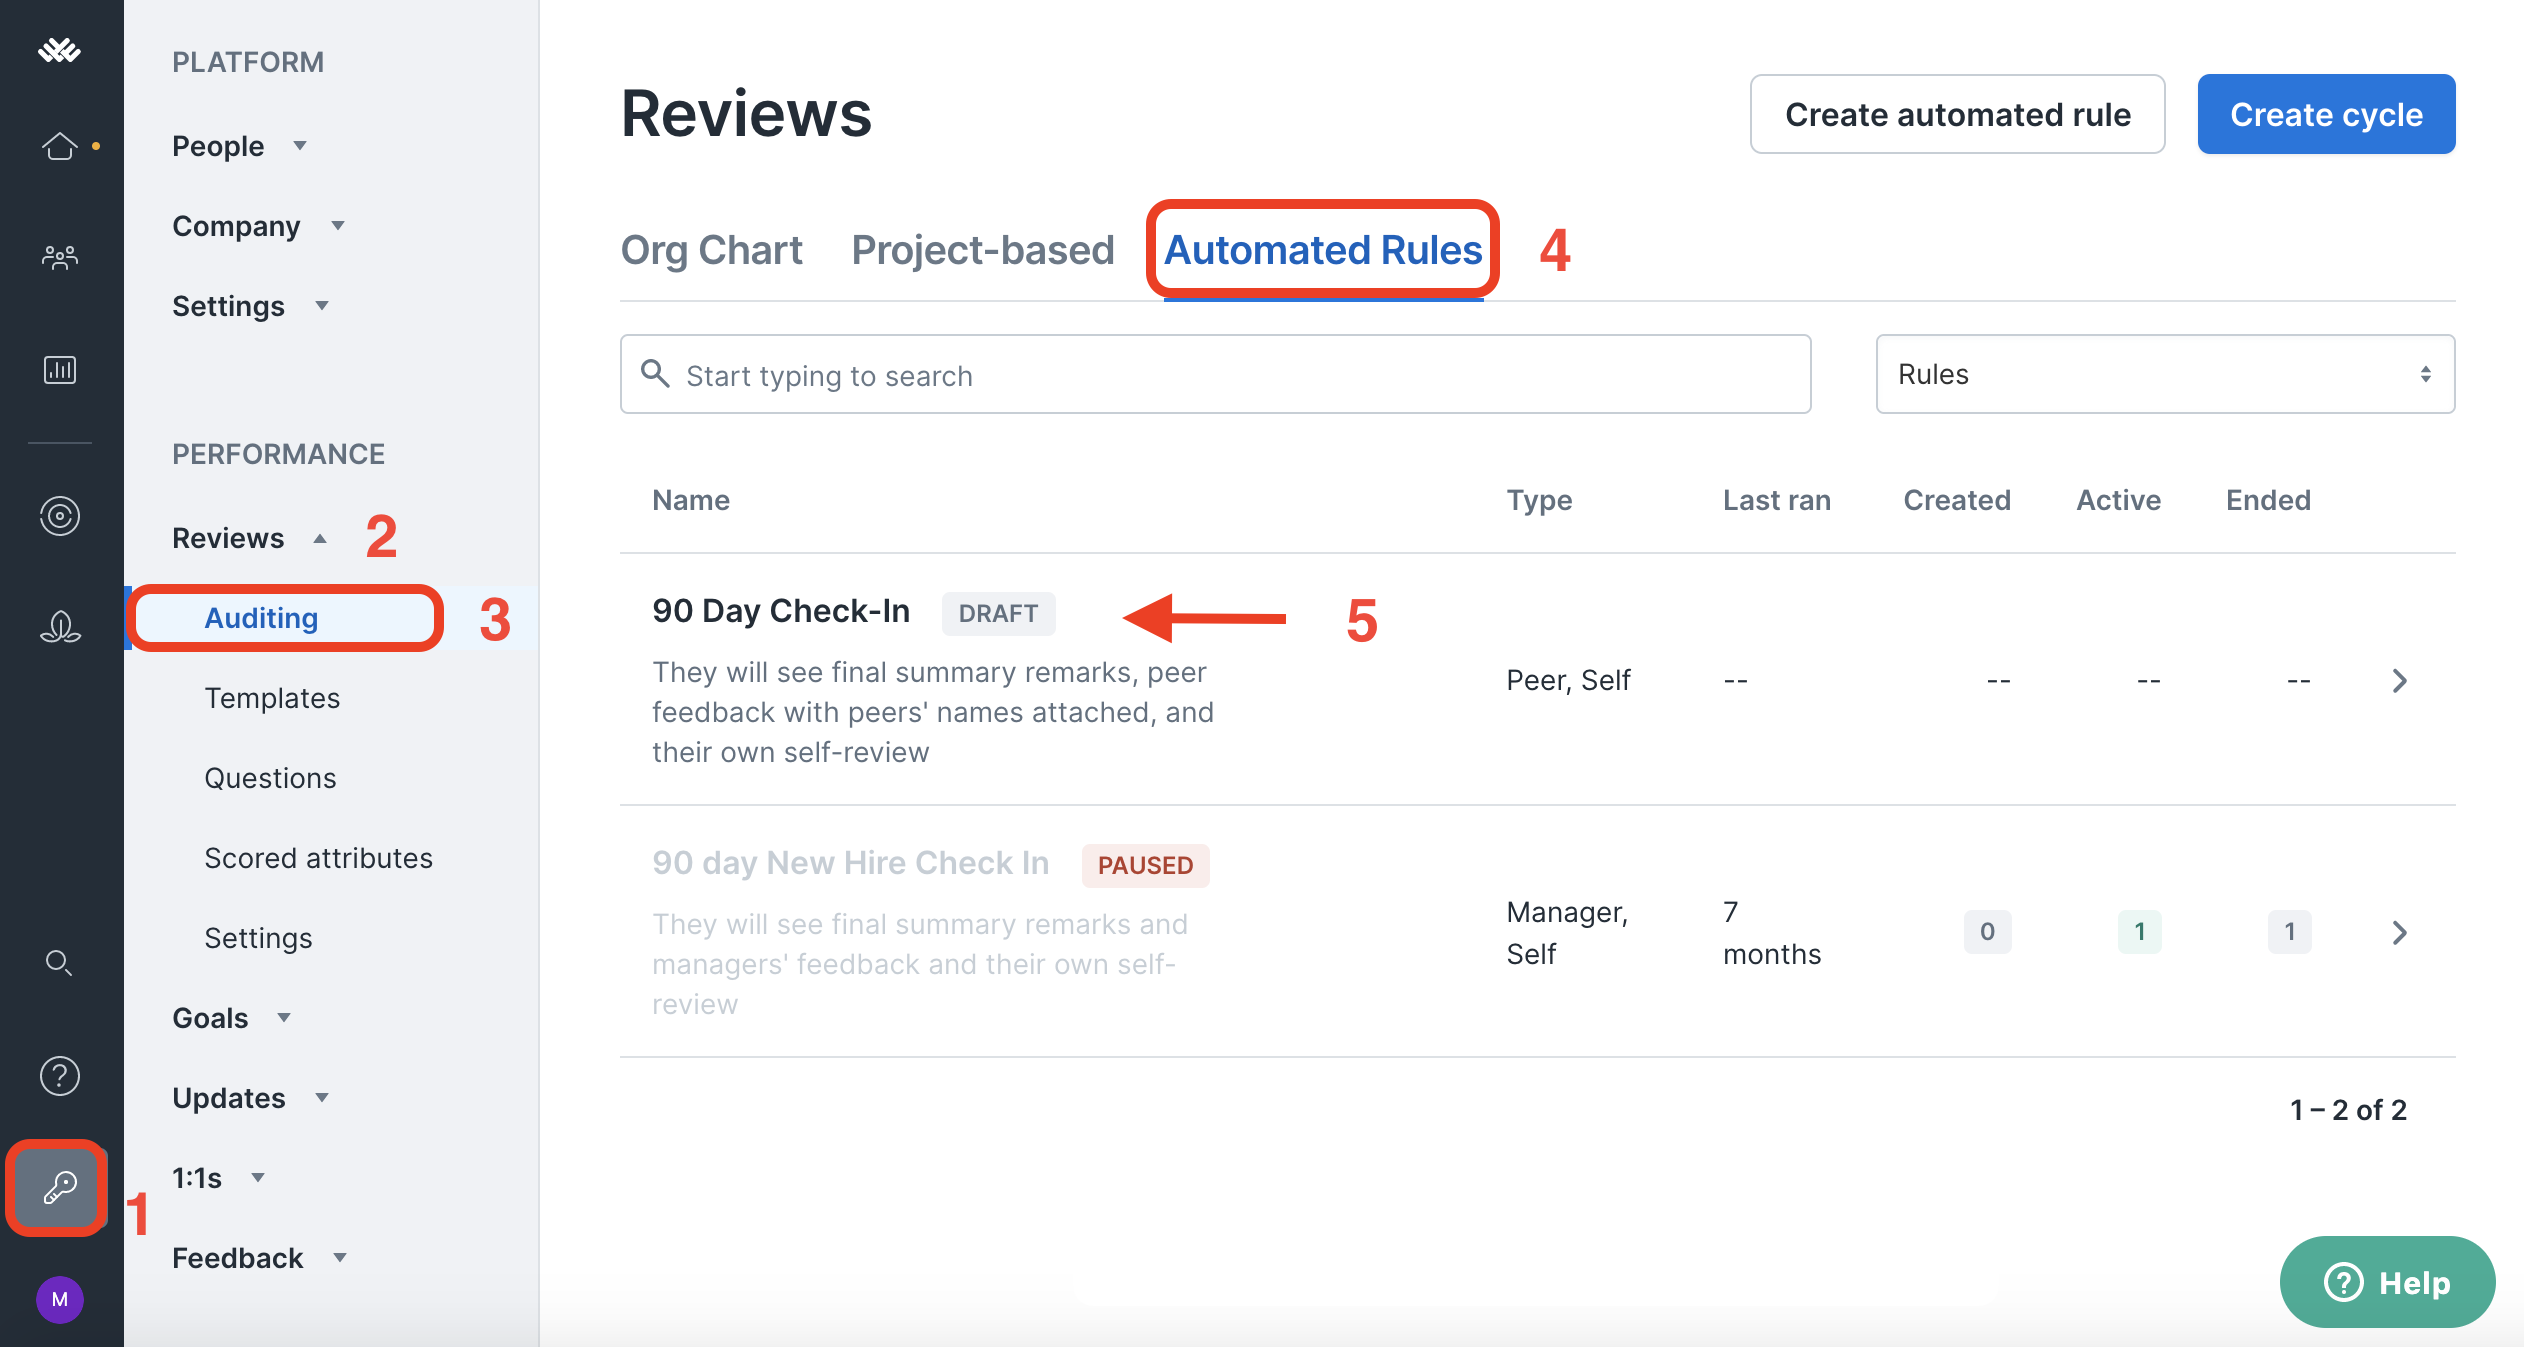Click the Peer, Self type cell
The image size is (2524, 1347).
(1568, 681)
